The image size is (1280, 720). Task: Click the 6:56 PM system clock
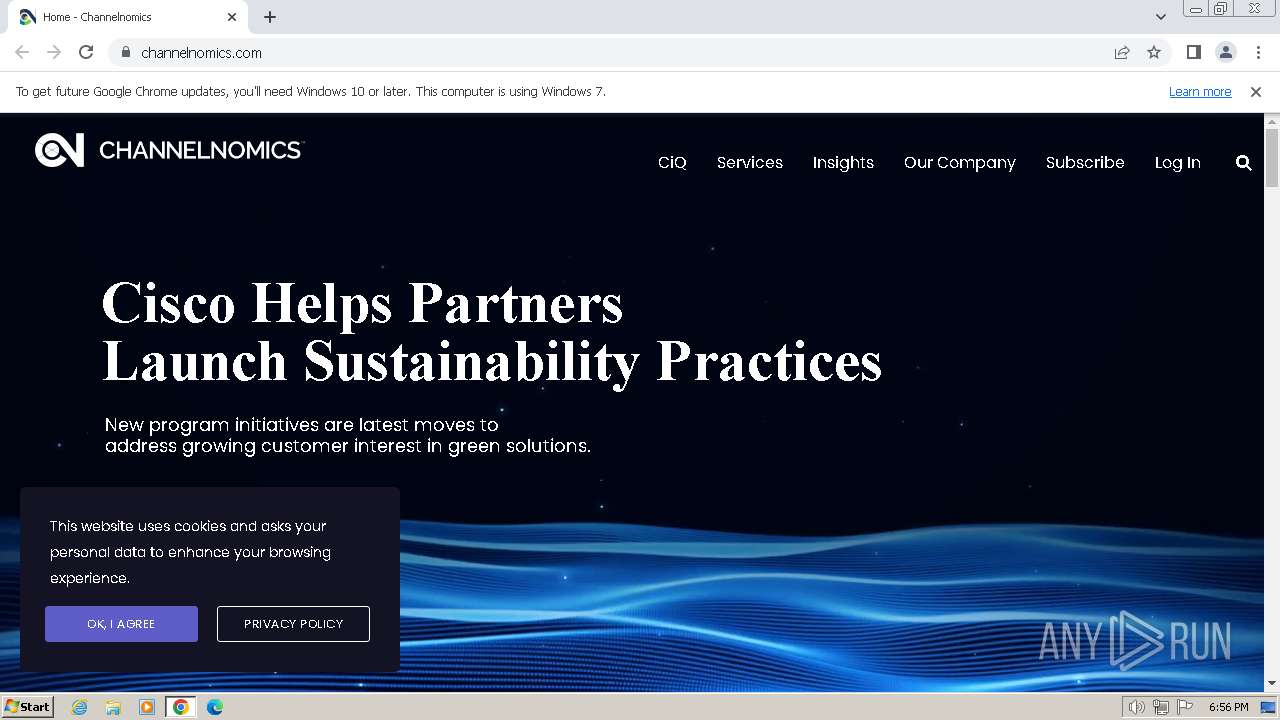(x=1228, y=707)
